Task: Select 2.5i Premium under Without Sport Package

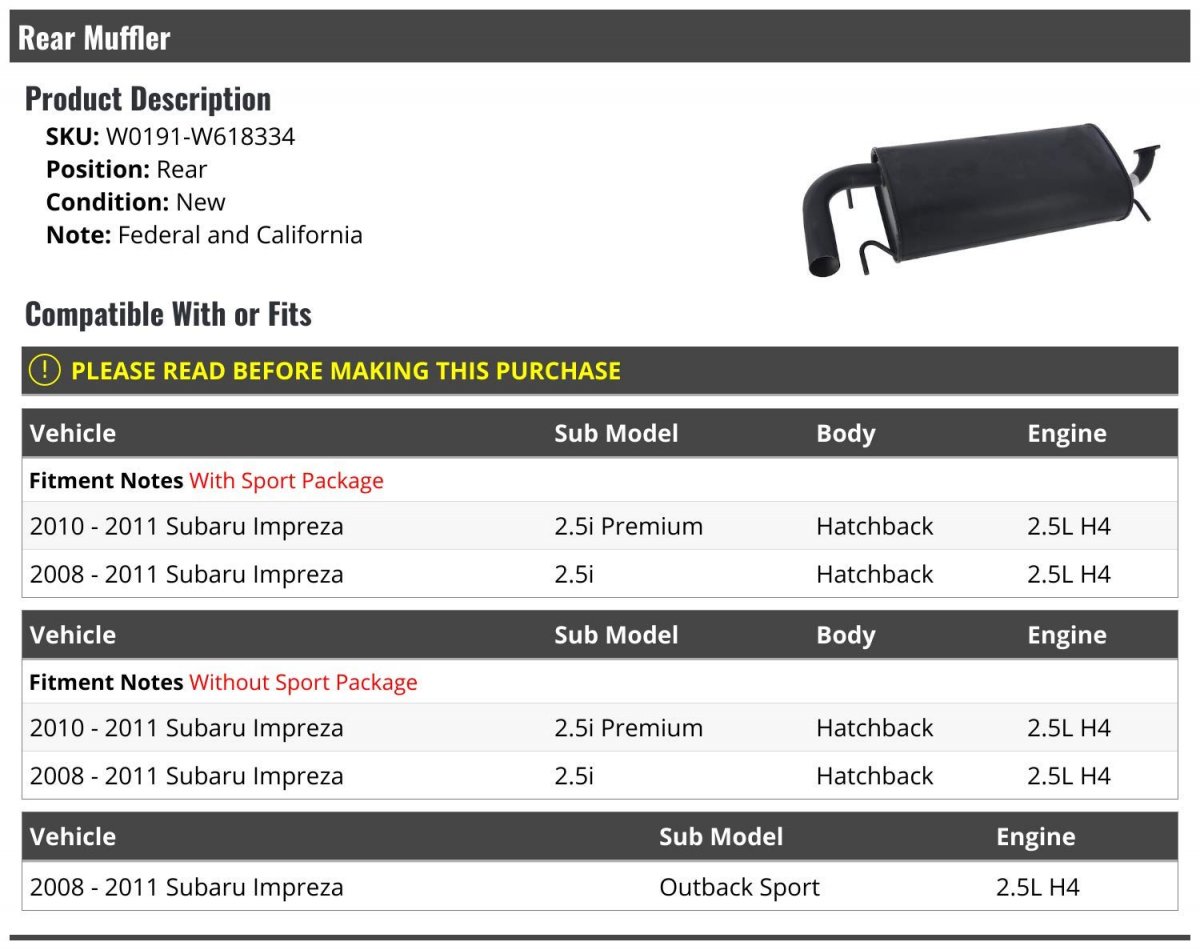Action: (628, 729)
